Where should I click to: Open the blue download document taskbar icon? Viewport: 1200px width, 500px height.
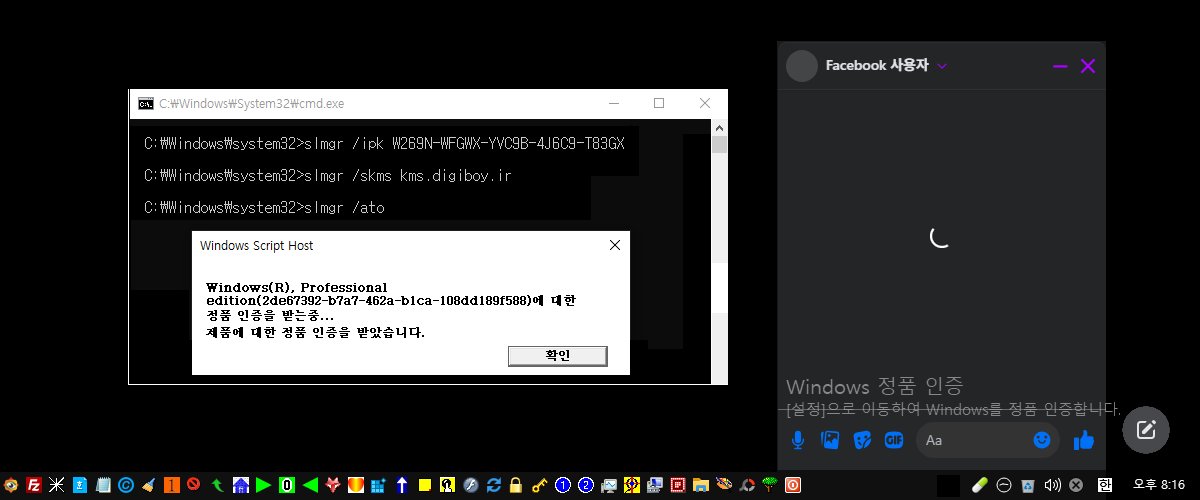80,485
